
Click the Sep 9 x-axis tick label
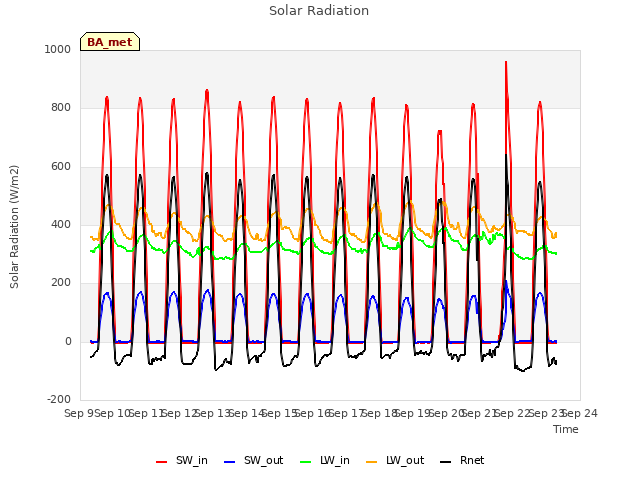[79, 413]
